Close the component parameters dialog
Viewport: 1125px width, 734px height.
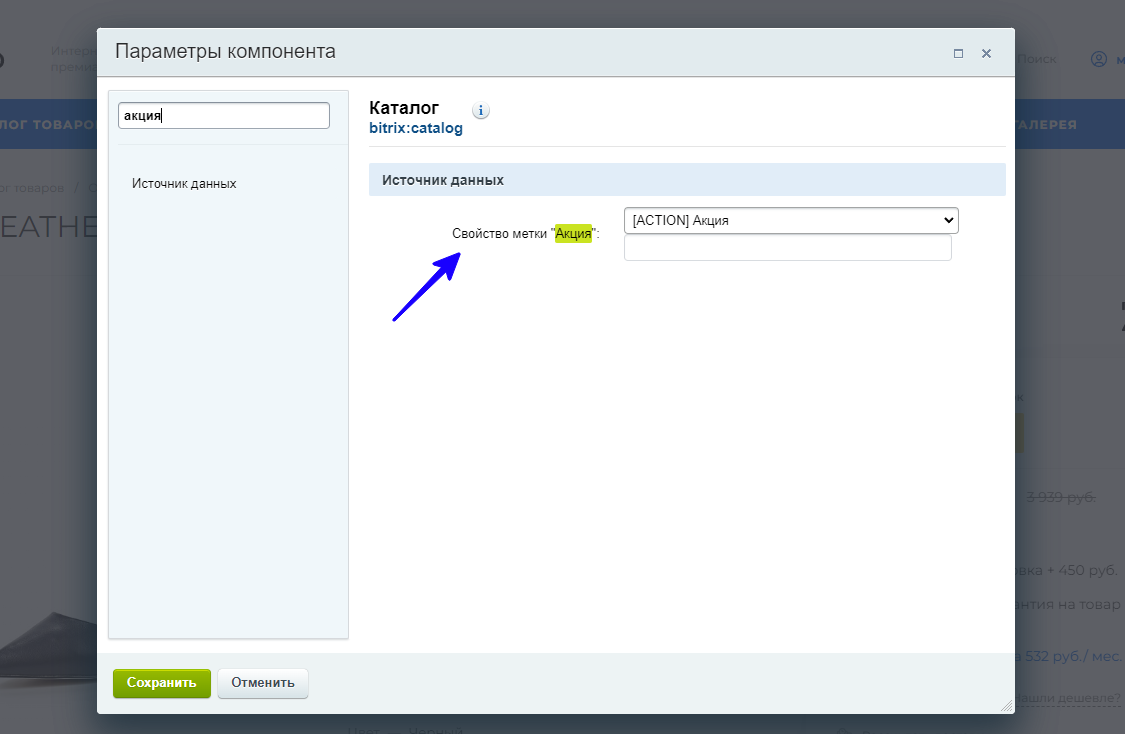point(986,54)
